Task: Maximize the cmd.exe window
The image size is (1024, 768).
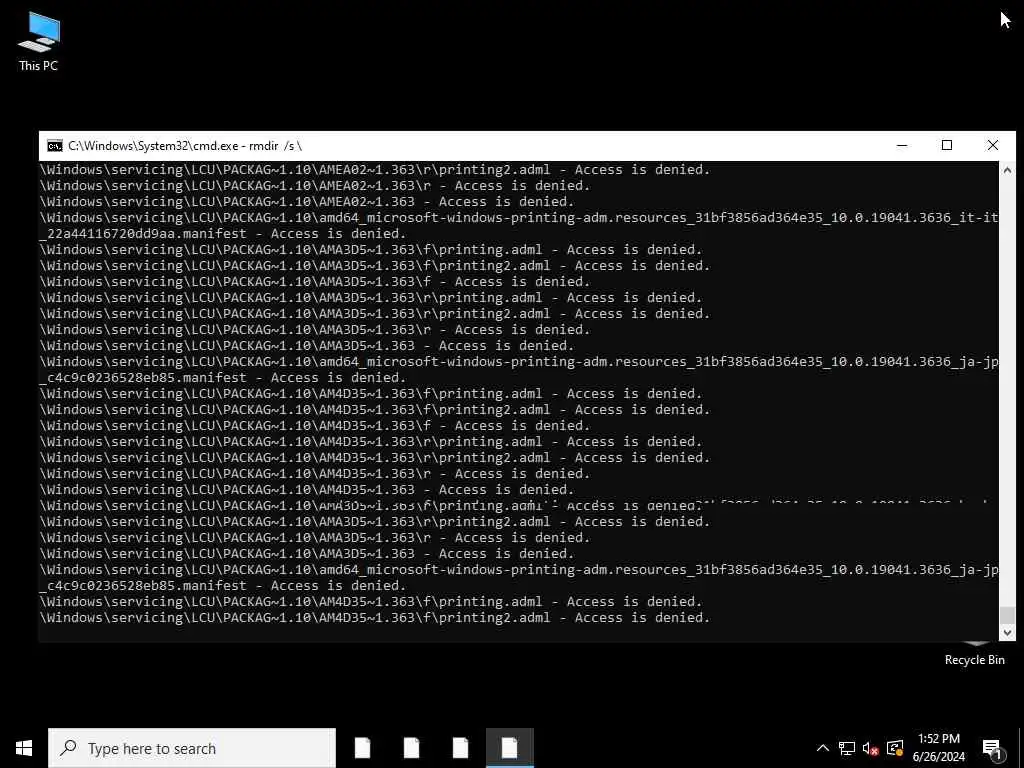Action: coord(947,146)
